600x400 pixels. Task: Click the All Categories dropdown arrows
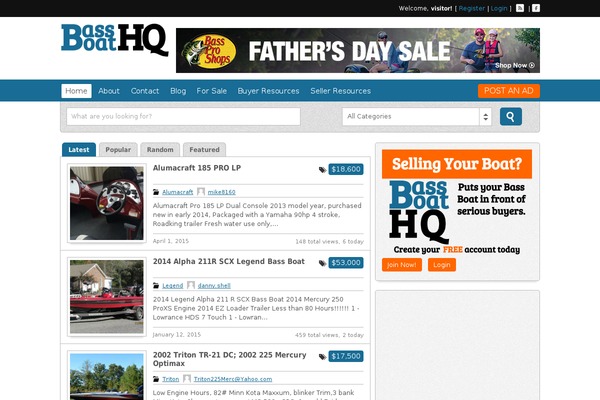486,116
